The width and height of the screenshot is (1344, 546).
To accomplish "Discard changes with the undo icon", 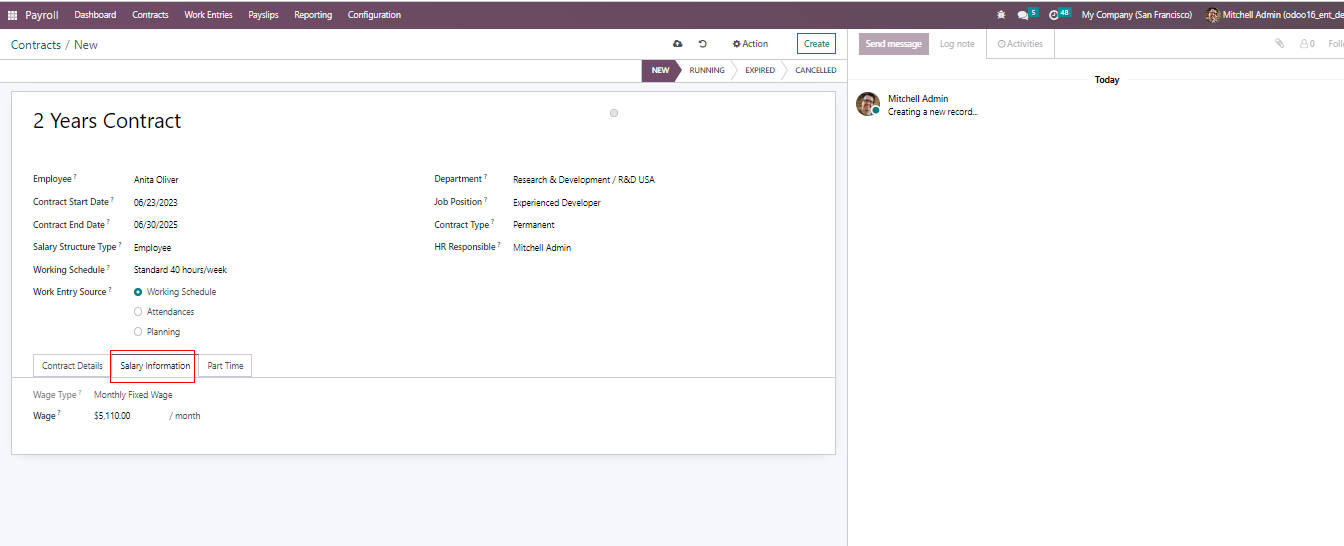I will [703, 44].
